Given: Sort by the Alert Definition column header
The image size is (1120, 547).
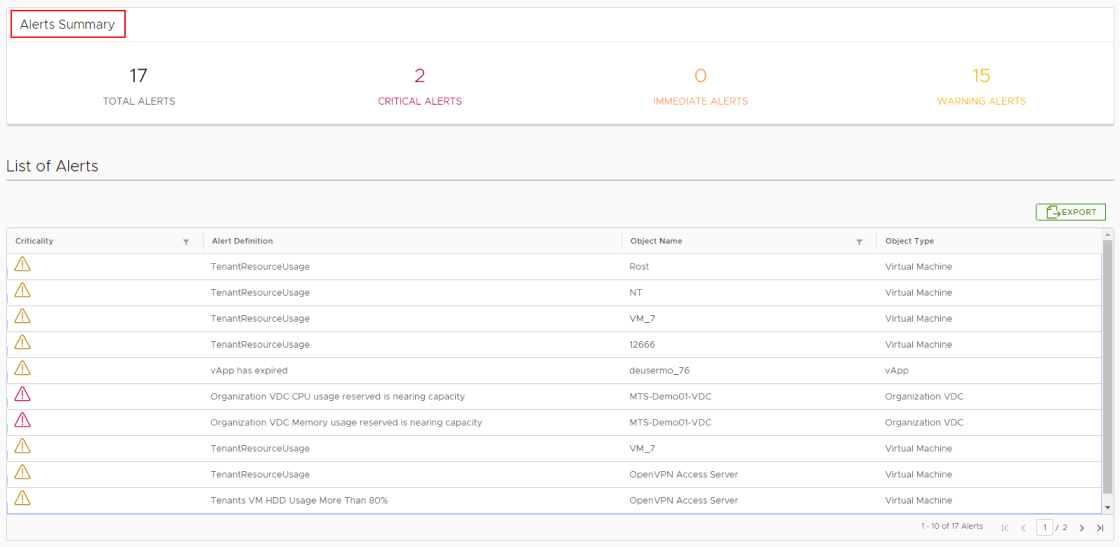Looking at the screenshot, I should (x=242, y=241).
